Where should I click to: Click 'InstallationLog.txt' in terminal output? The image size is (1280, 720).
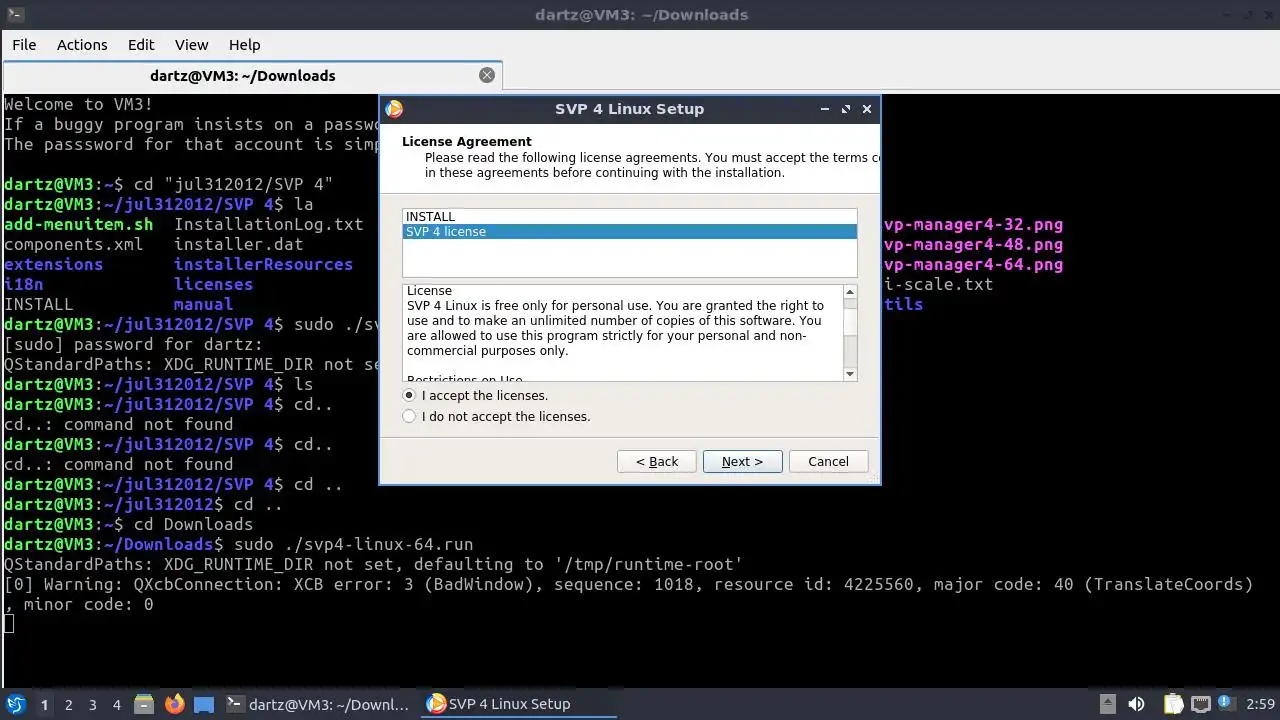point(268,224)
